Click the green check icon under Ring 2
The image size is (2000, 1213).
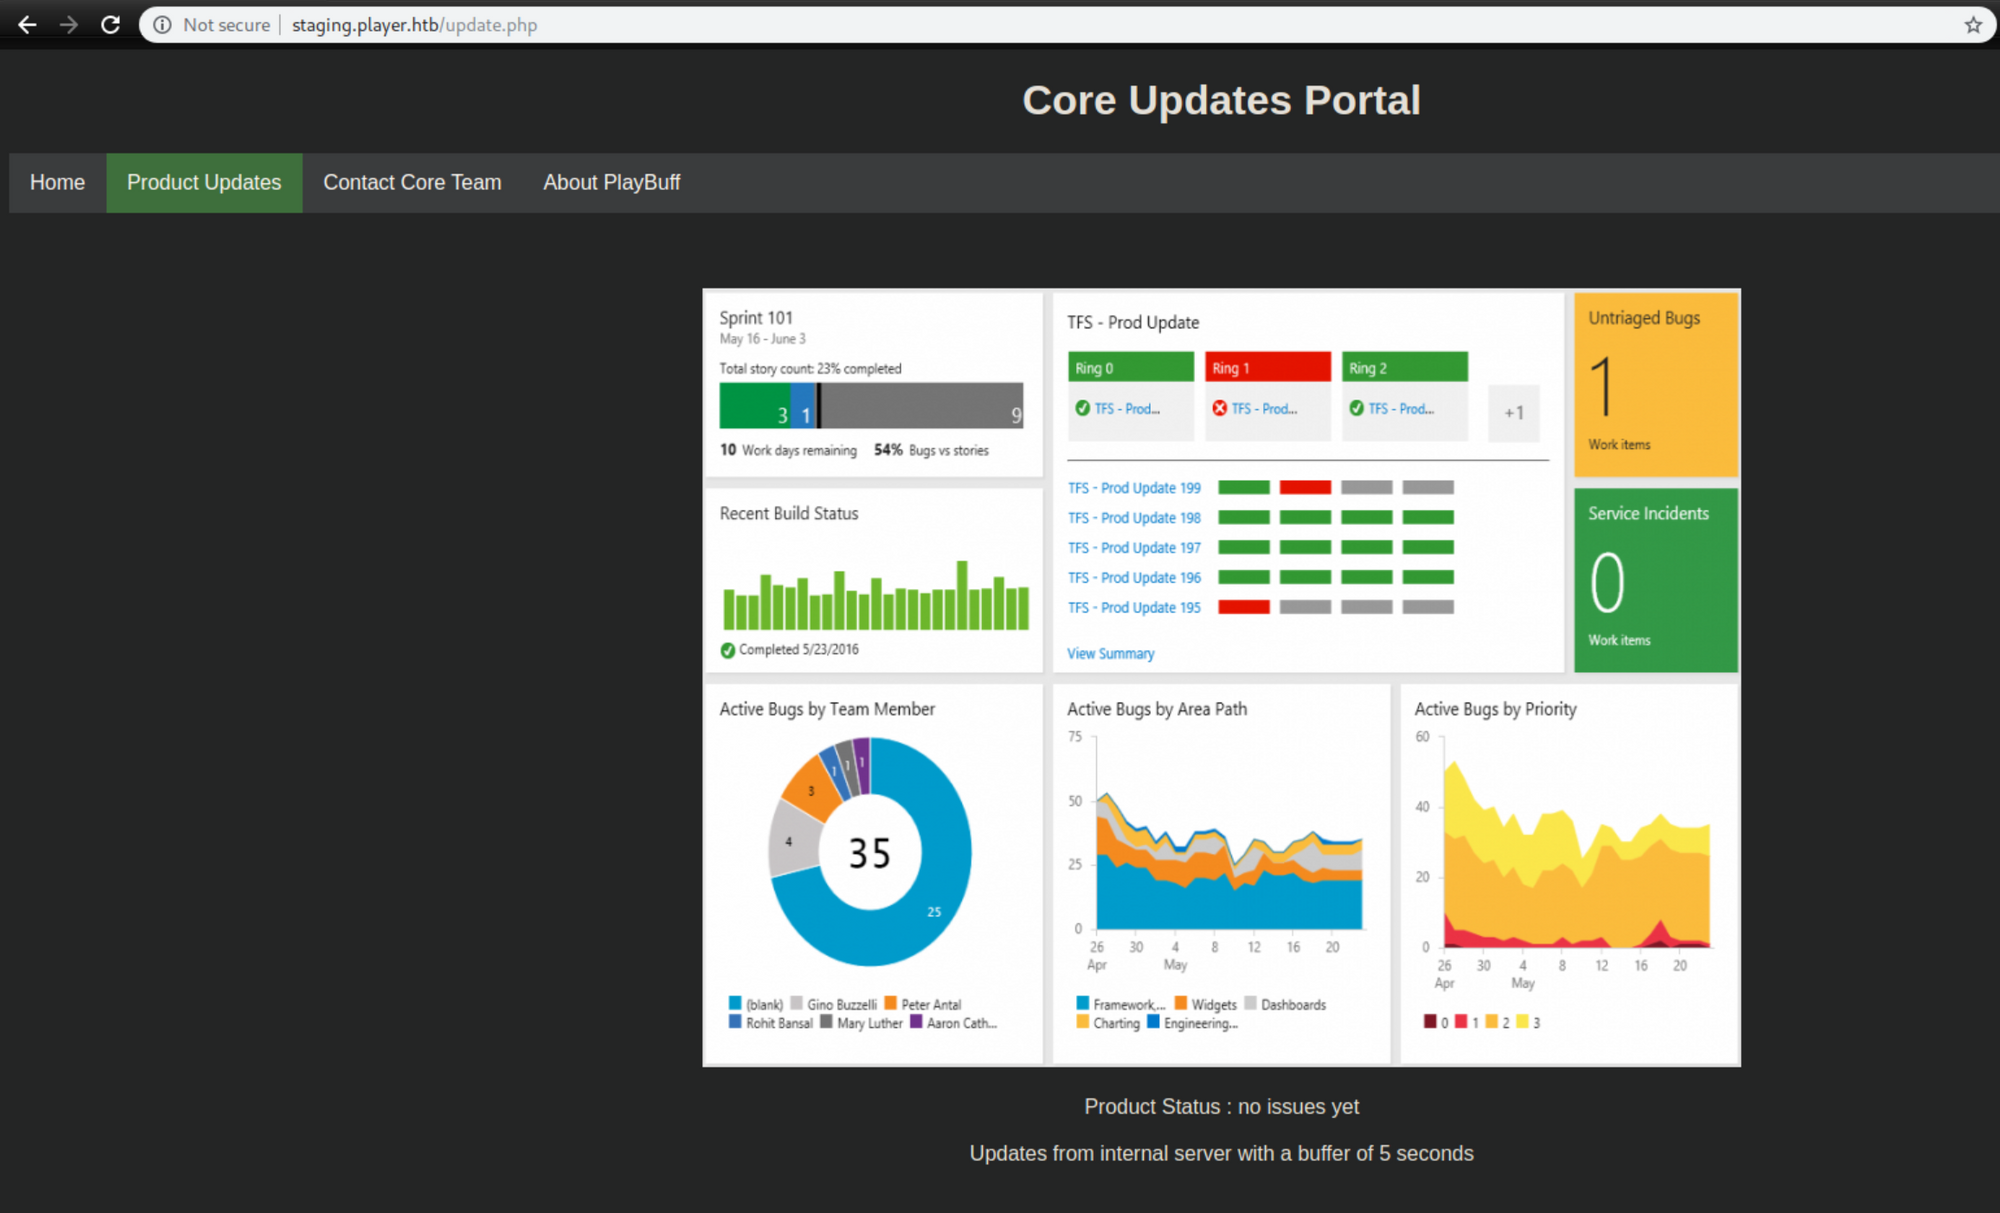tap(1356, 408)
